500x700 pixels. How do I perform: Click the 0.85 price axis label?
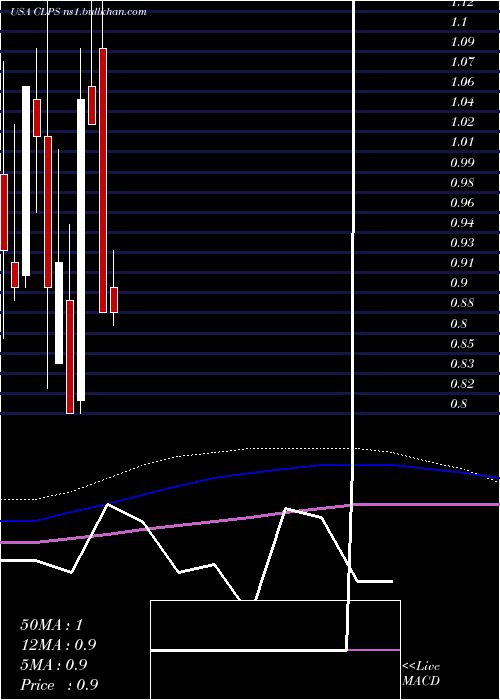coord(462,344)
